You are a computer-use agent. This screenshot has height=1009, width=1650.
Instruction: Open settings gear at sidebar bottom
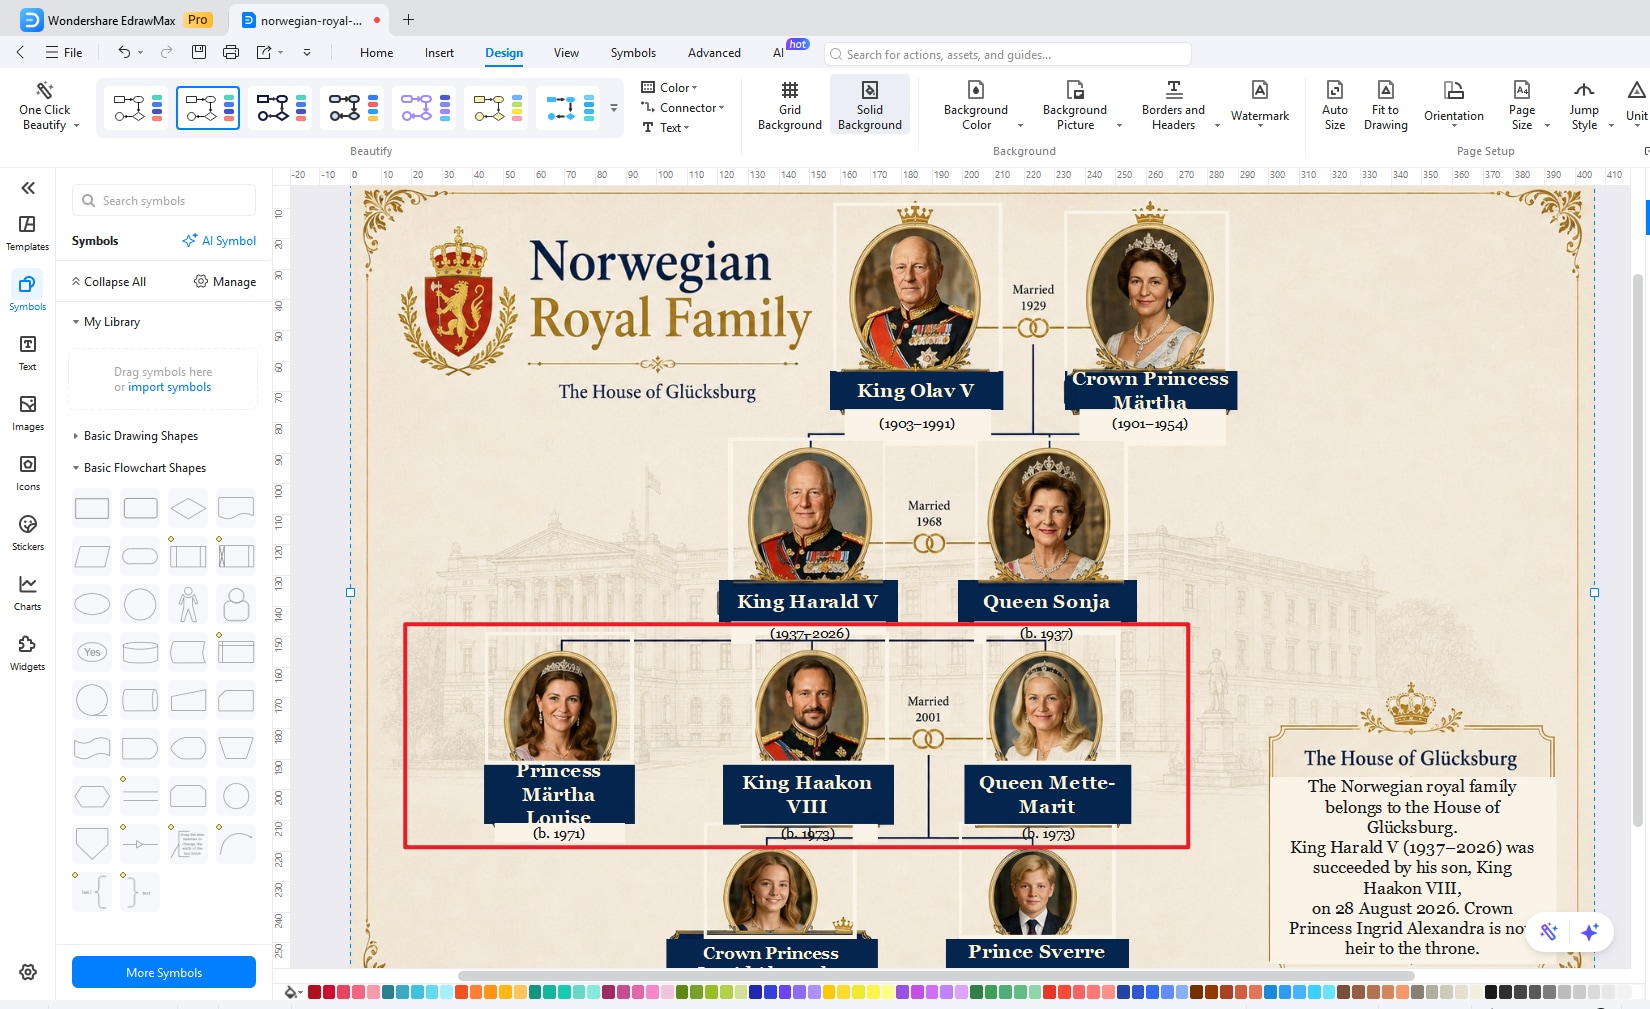pyautogui.click(x=28, y=972)
